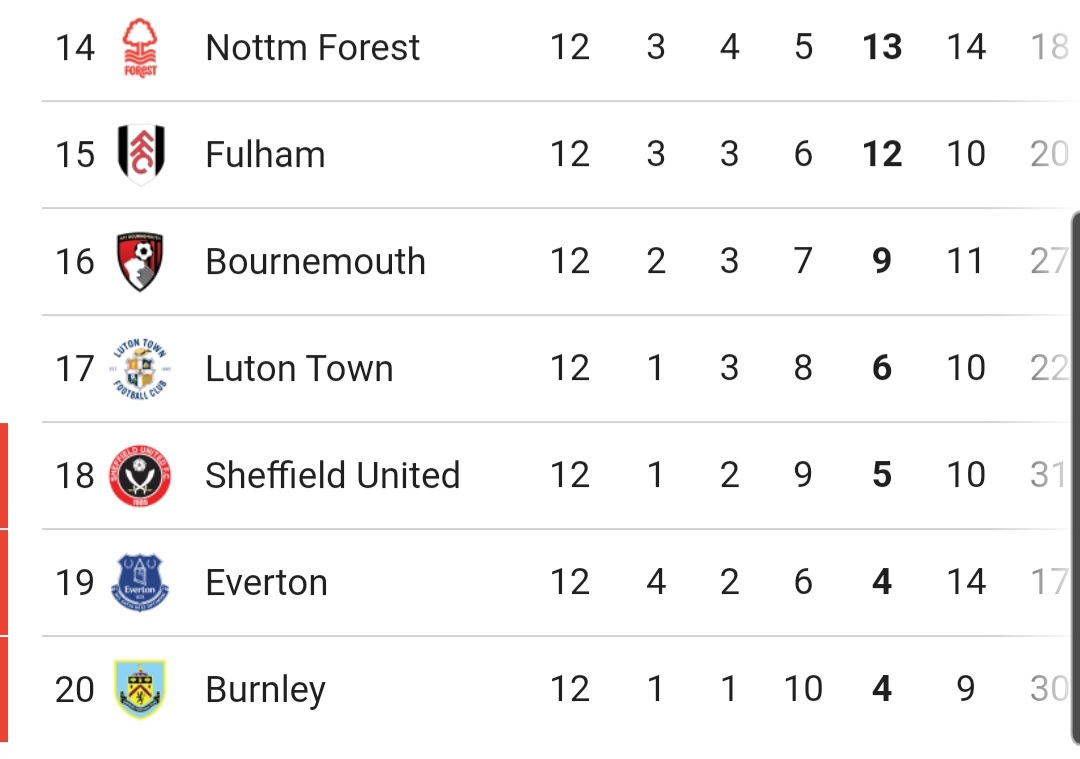The image size is (1080, 759).
Task: Open the Burnley team page
Action: pyautogui.click(x=265, y=689)
